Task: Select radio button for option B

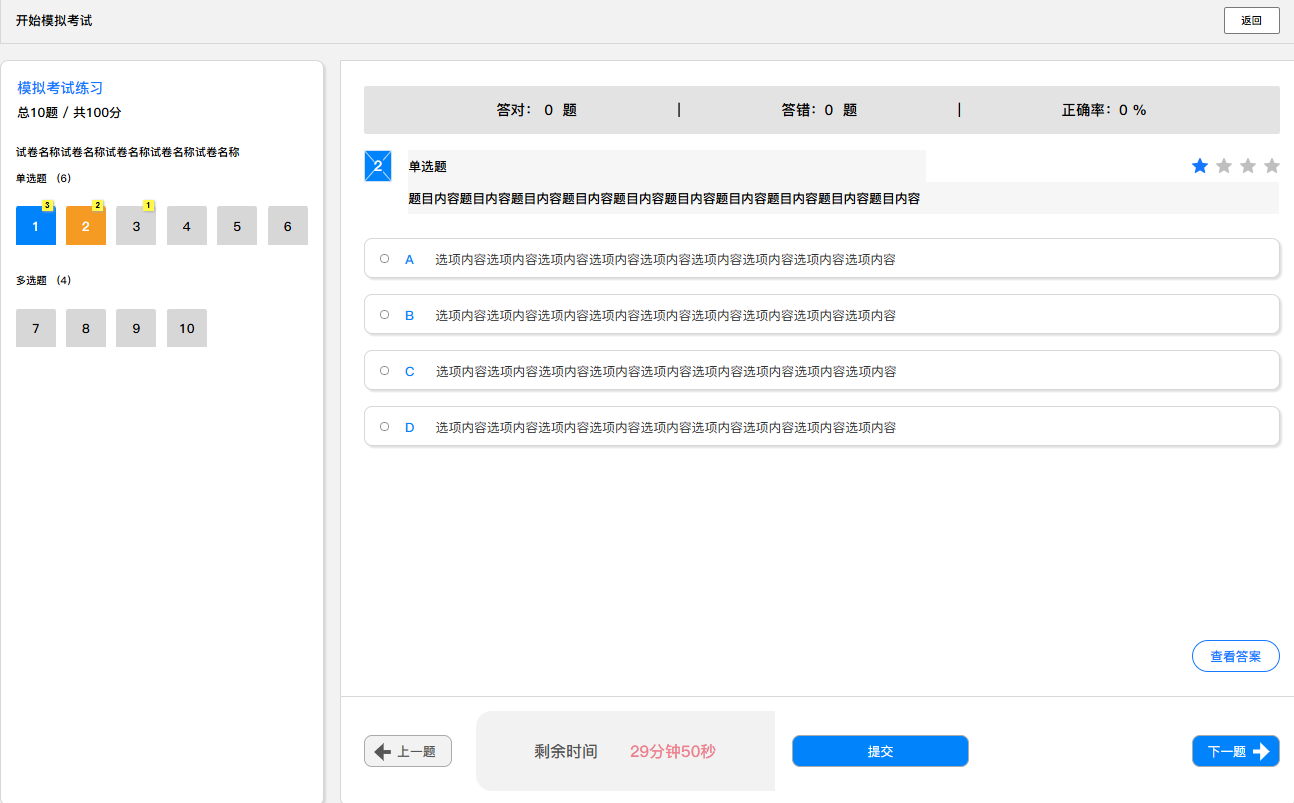Action: point(384,315)
